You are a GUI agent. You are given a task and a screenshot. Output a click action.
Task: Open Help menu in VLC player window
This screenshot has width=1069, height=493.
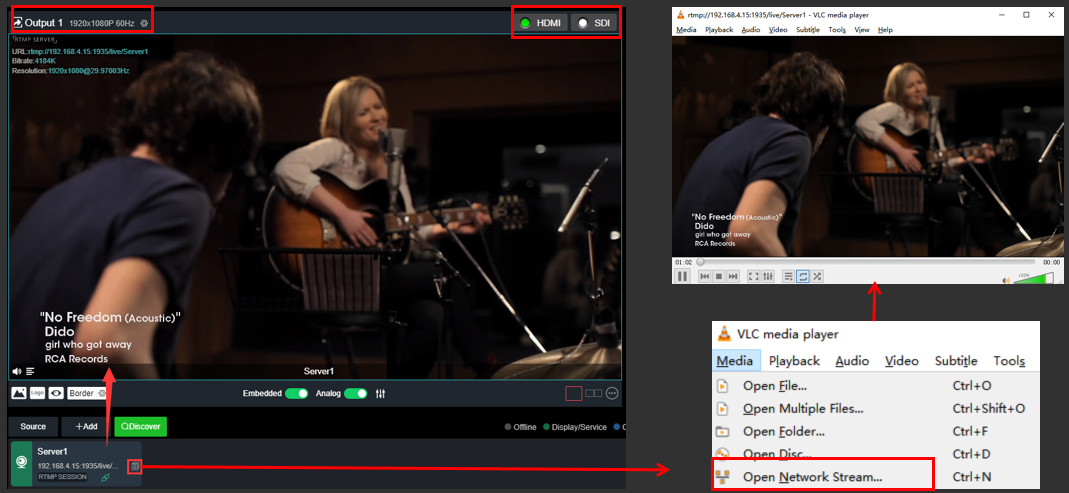pos(885,30)
